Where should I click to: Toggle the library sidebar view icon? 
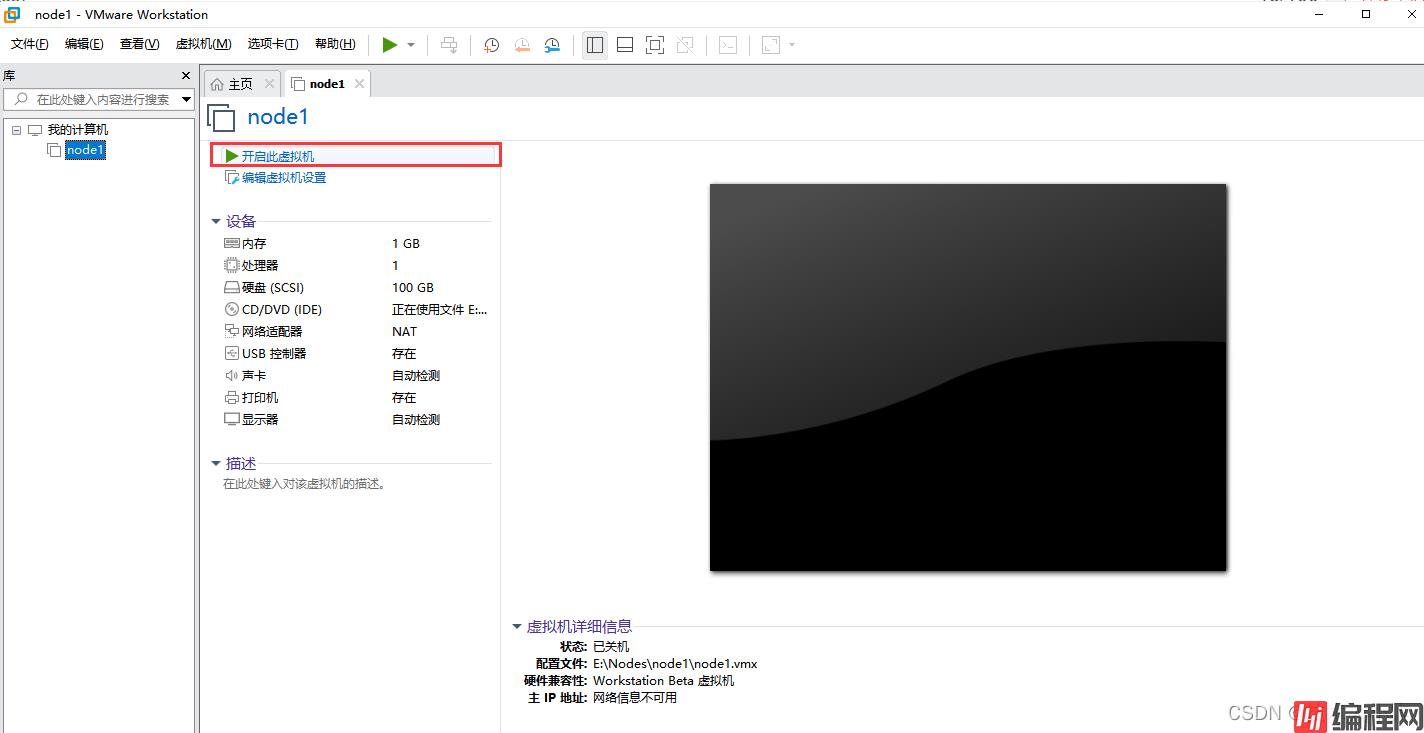[595, 45]
